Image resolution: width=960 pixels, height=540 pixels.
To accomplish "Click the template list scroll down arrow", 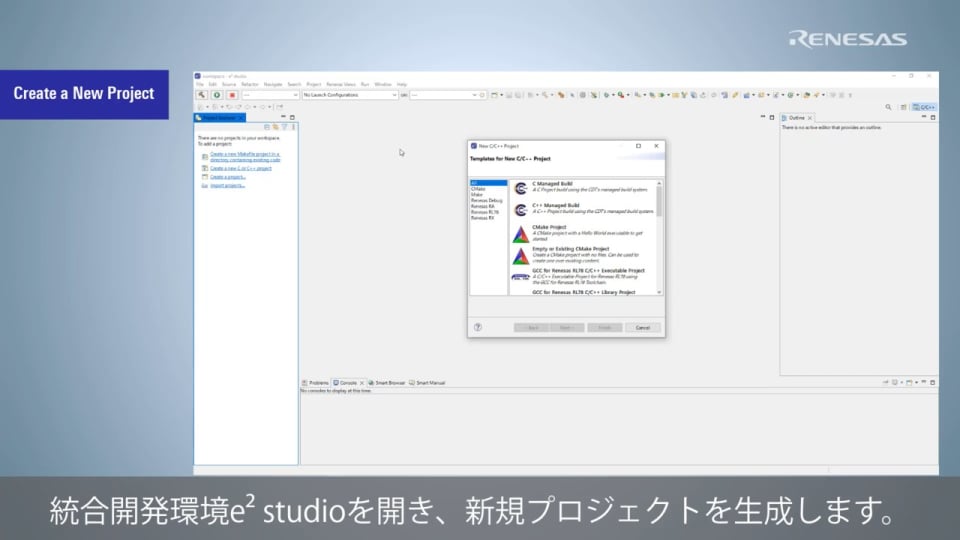I will pos(659,292).
